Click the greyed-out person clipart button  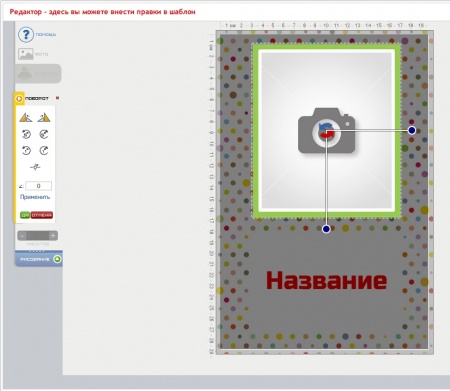38,73
